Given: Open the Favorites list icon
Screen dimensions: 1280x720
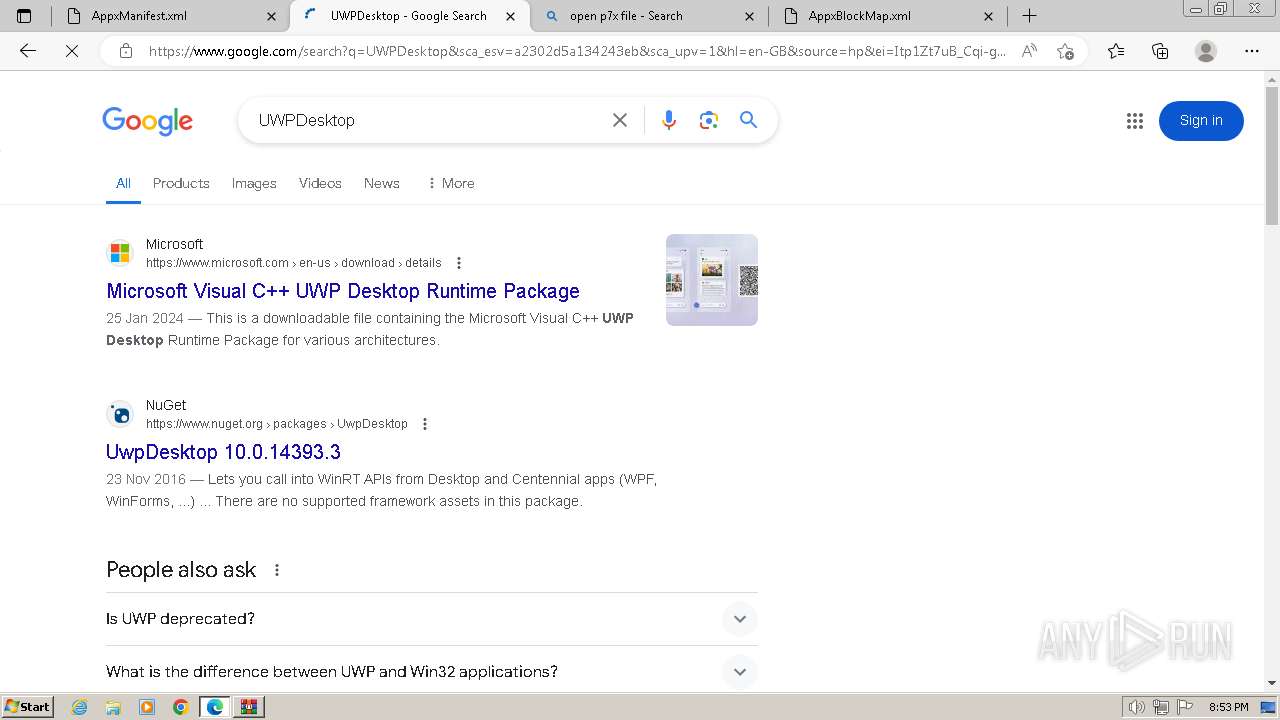Looking at the screenshot, I should tap(1116, 51).
